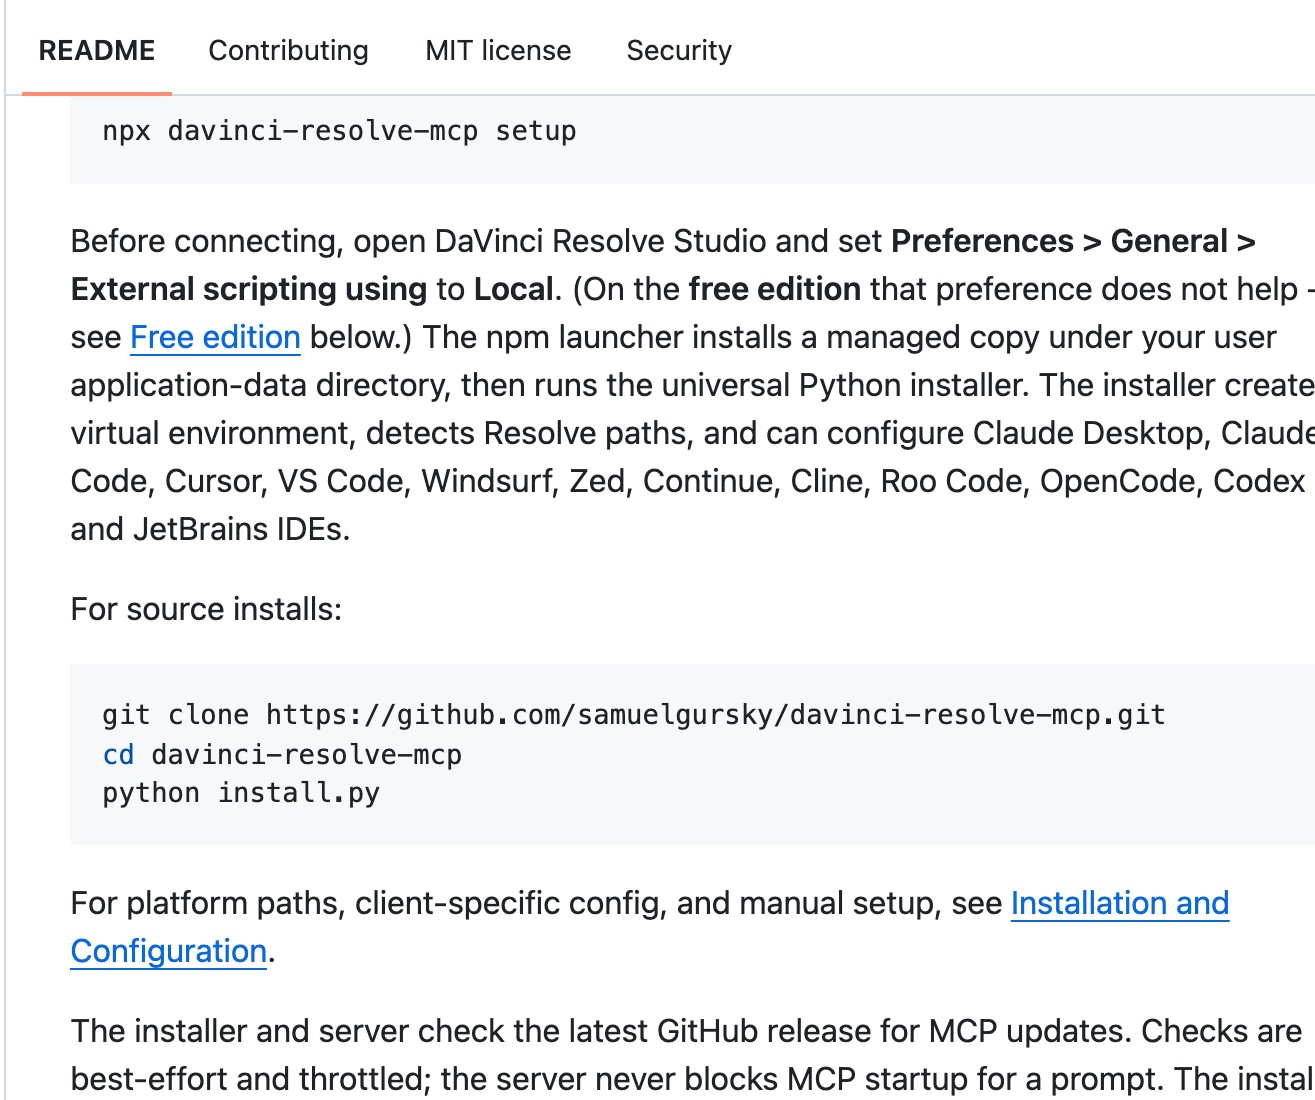Click the git clone command line
The width and height of the screenshot is (1315, 1100).
pyautogui.click(x=634, y=715)
